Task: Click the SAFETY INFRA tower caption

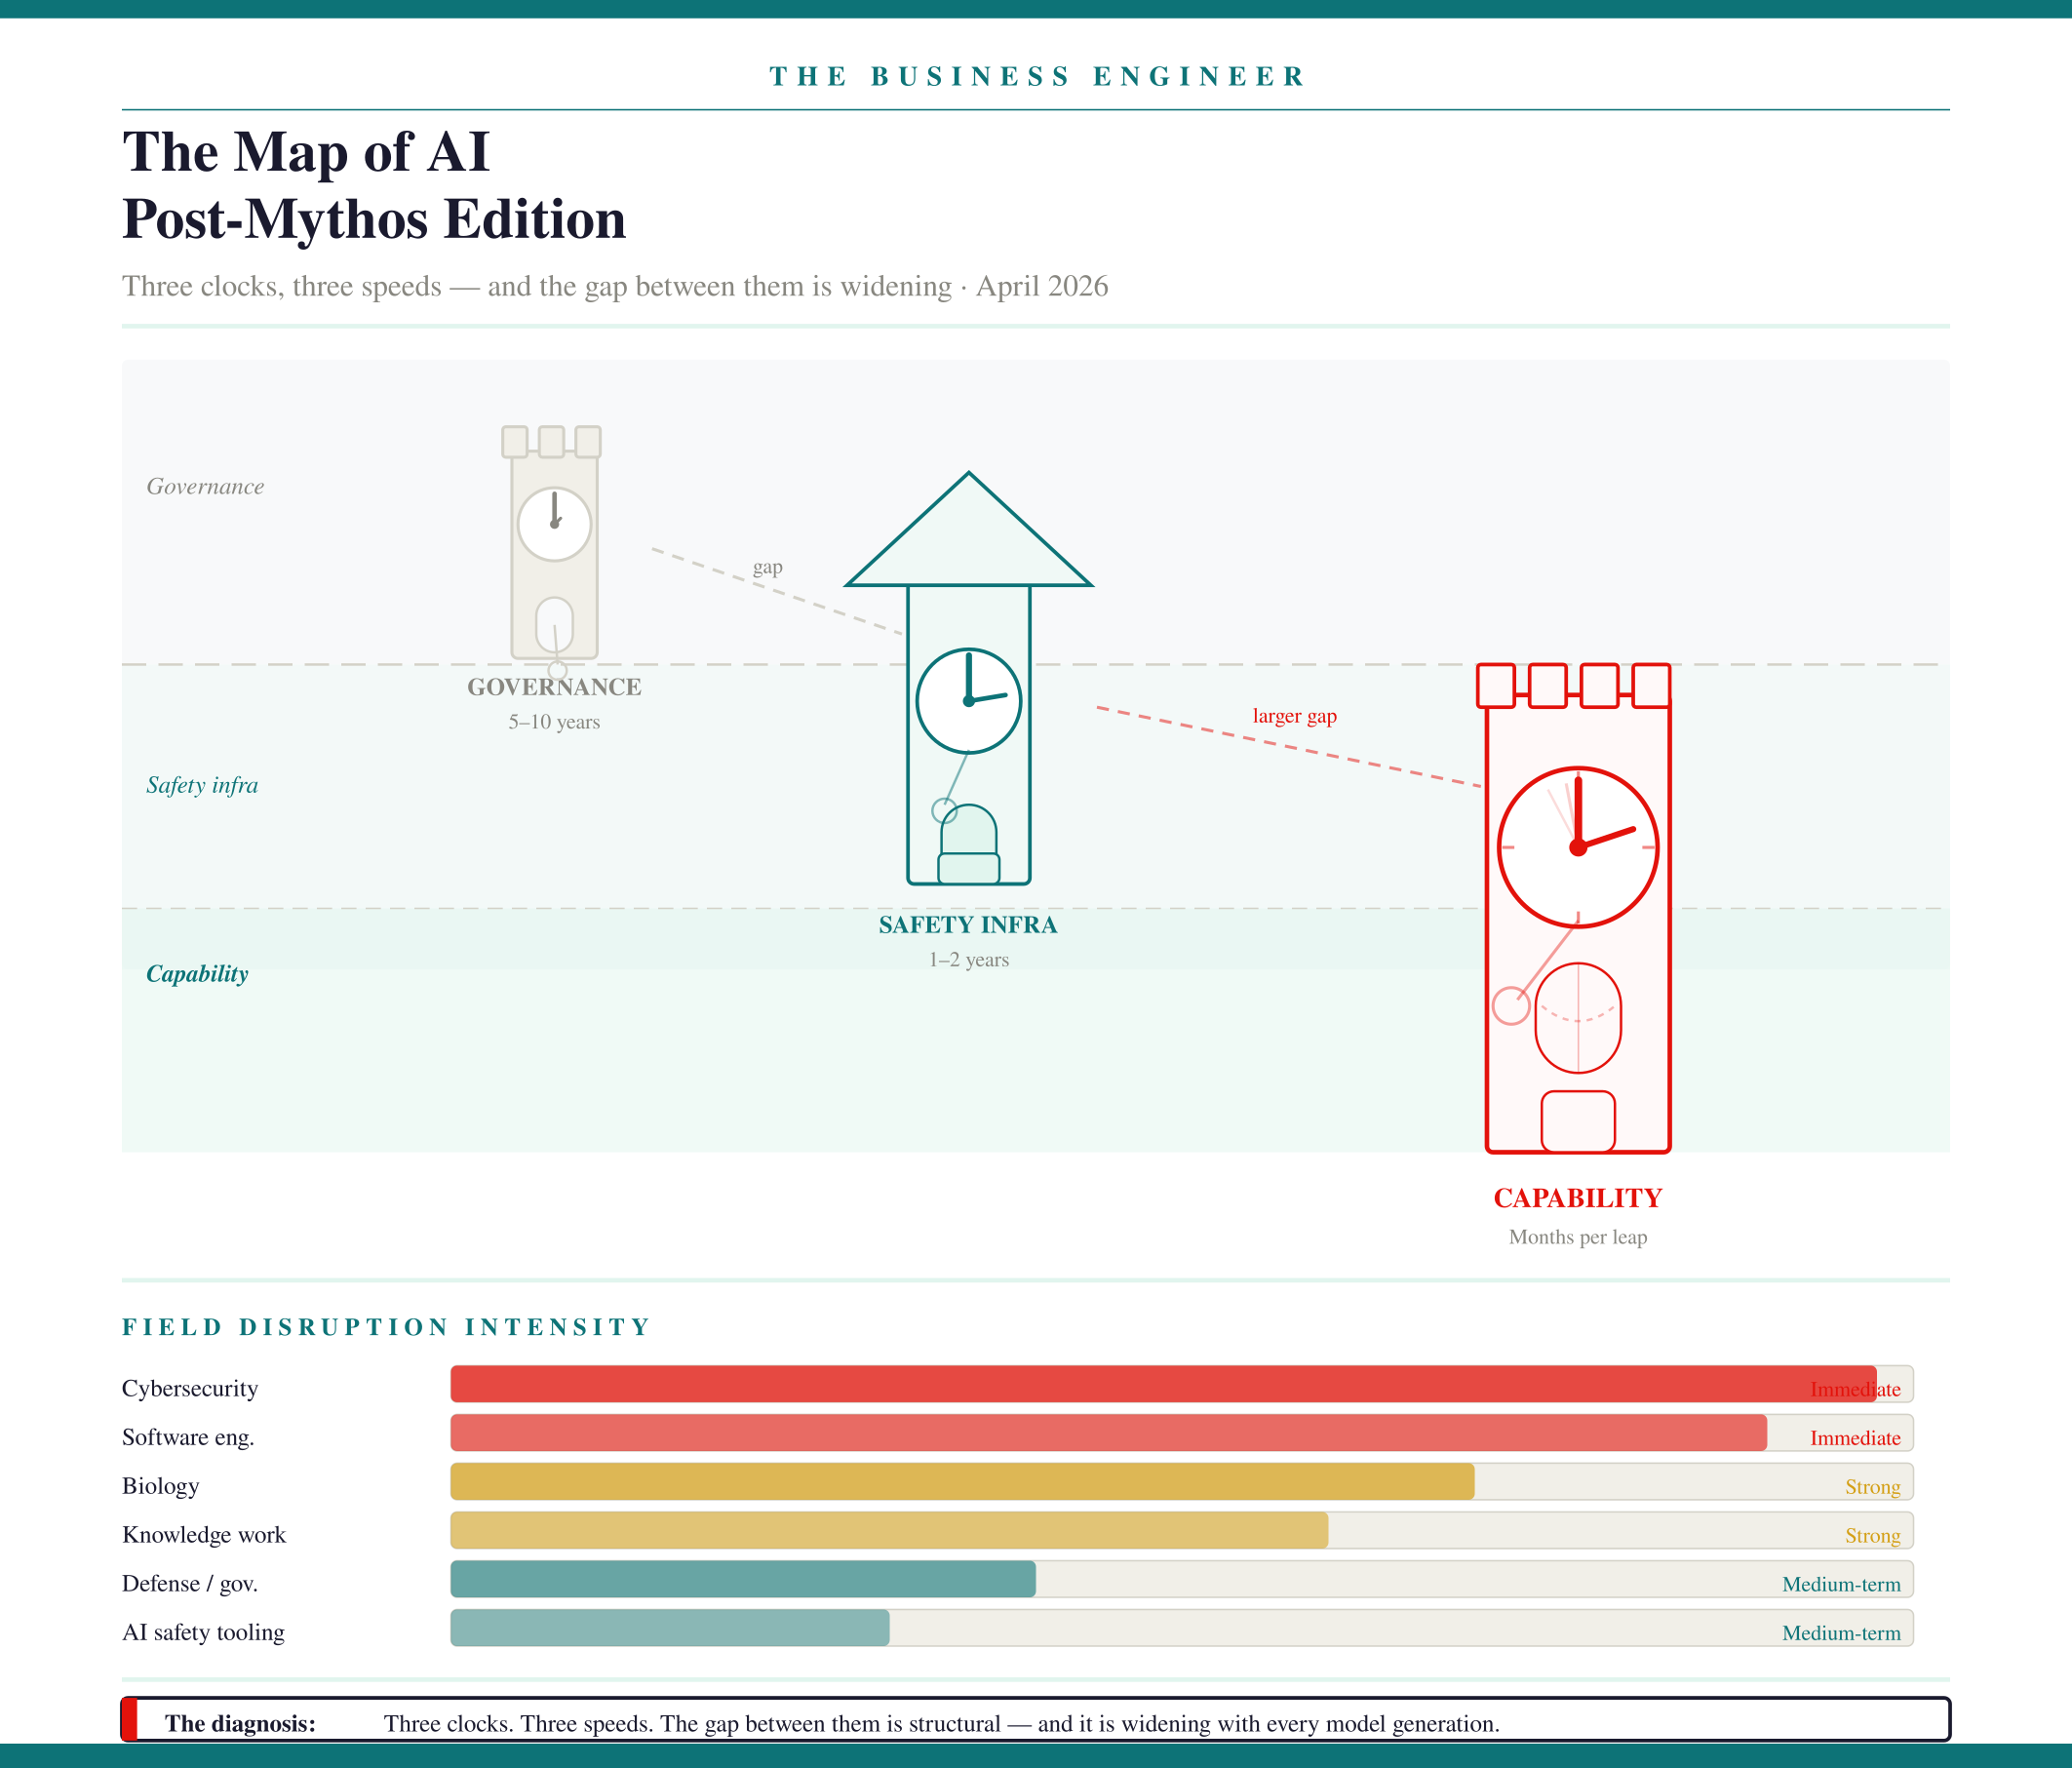Action: (967, 925)
